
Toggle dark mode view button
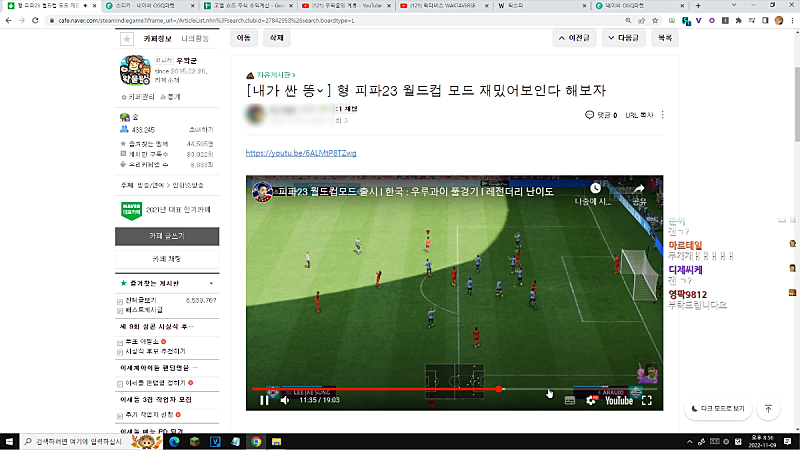coord(718,409)
